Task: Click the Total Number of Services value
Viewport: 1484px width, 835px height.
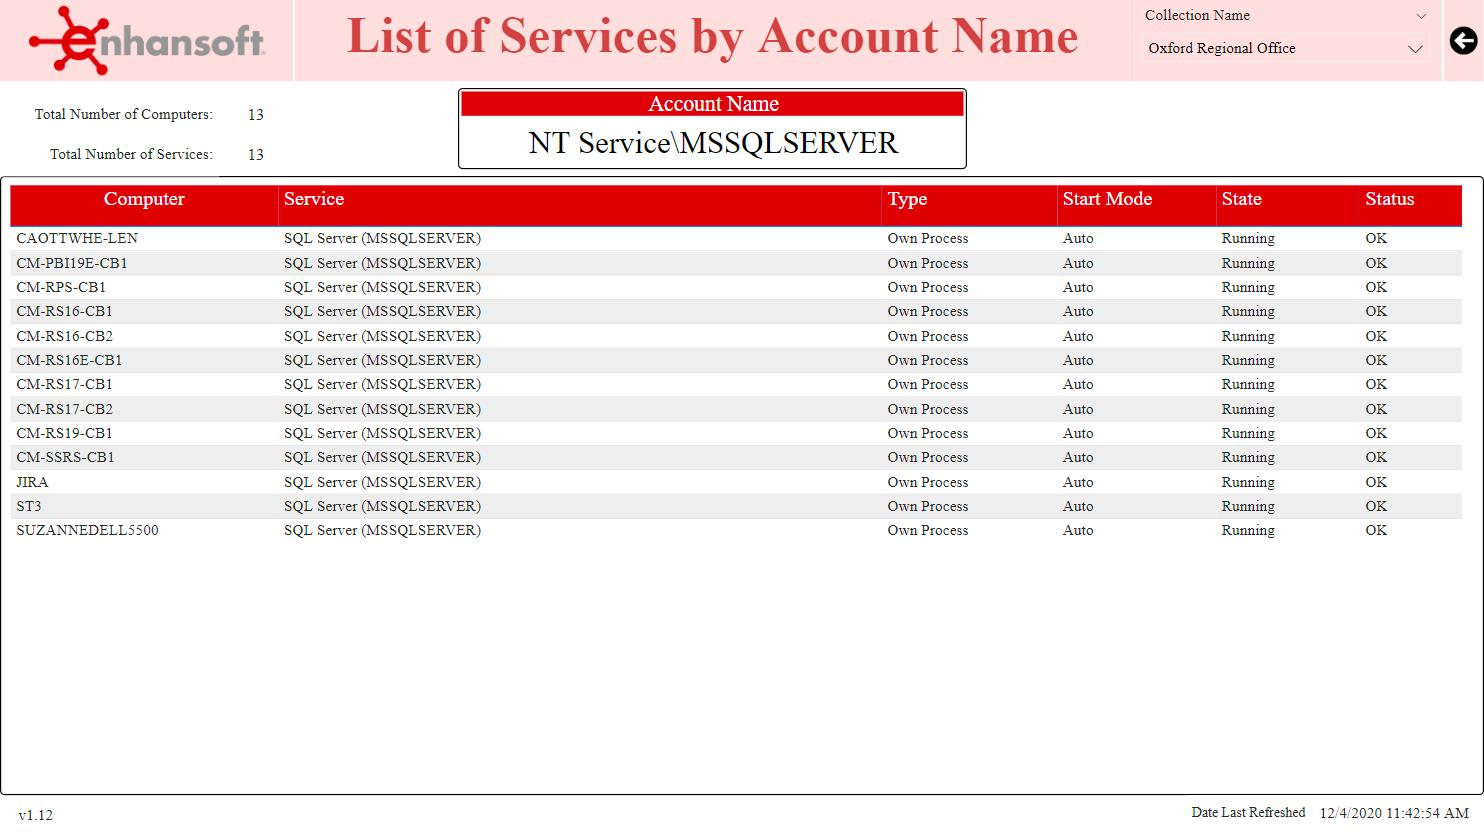Action: pos(255,154)
